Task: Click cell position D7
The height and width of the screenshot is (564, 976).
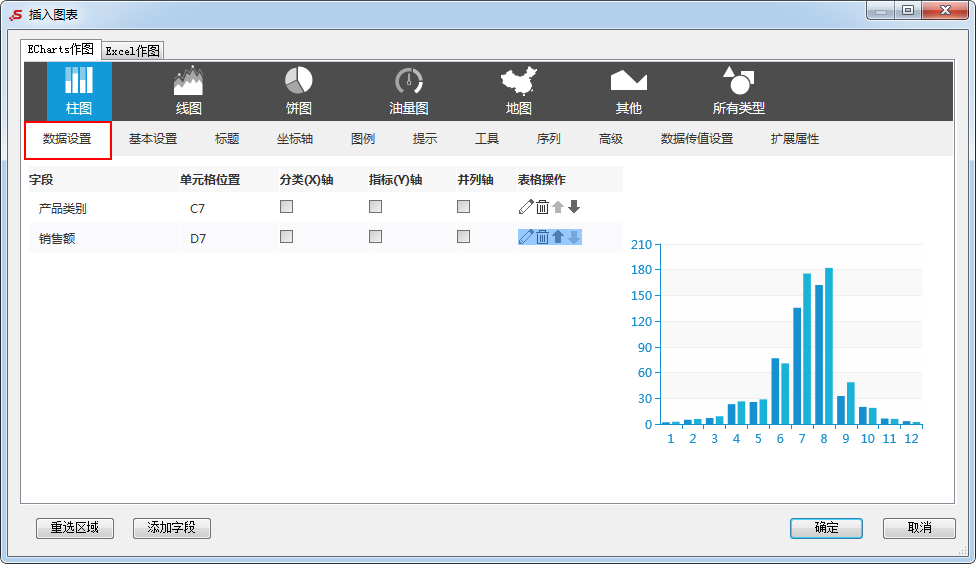Action: point(198,238)
